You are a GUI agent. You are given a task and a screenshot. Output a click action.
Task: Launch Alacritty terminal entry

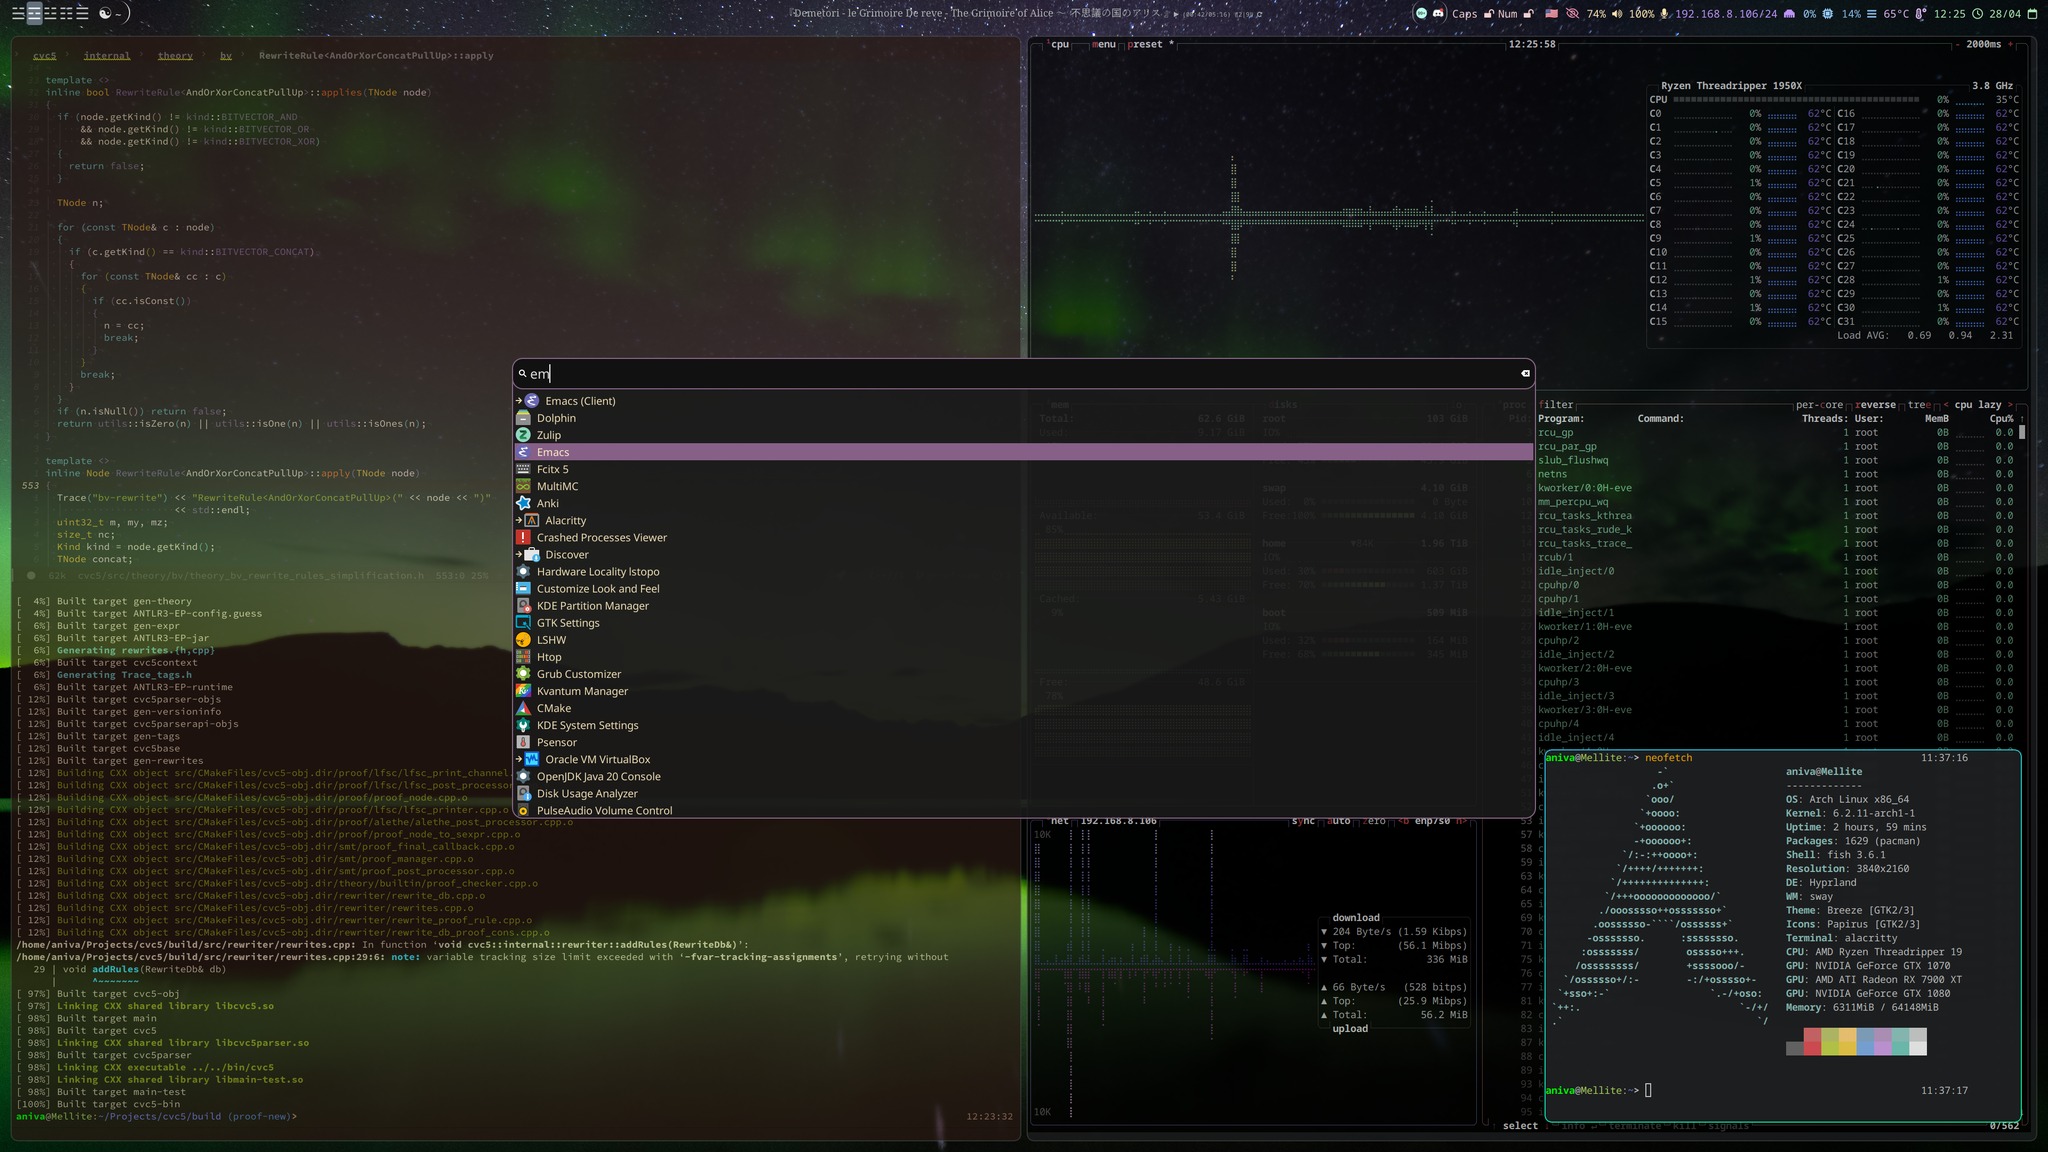point(1024,520)
